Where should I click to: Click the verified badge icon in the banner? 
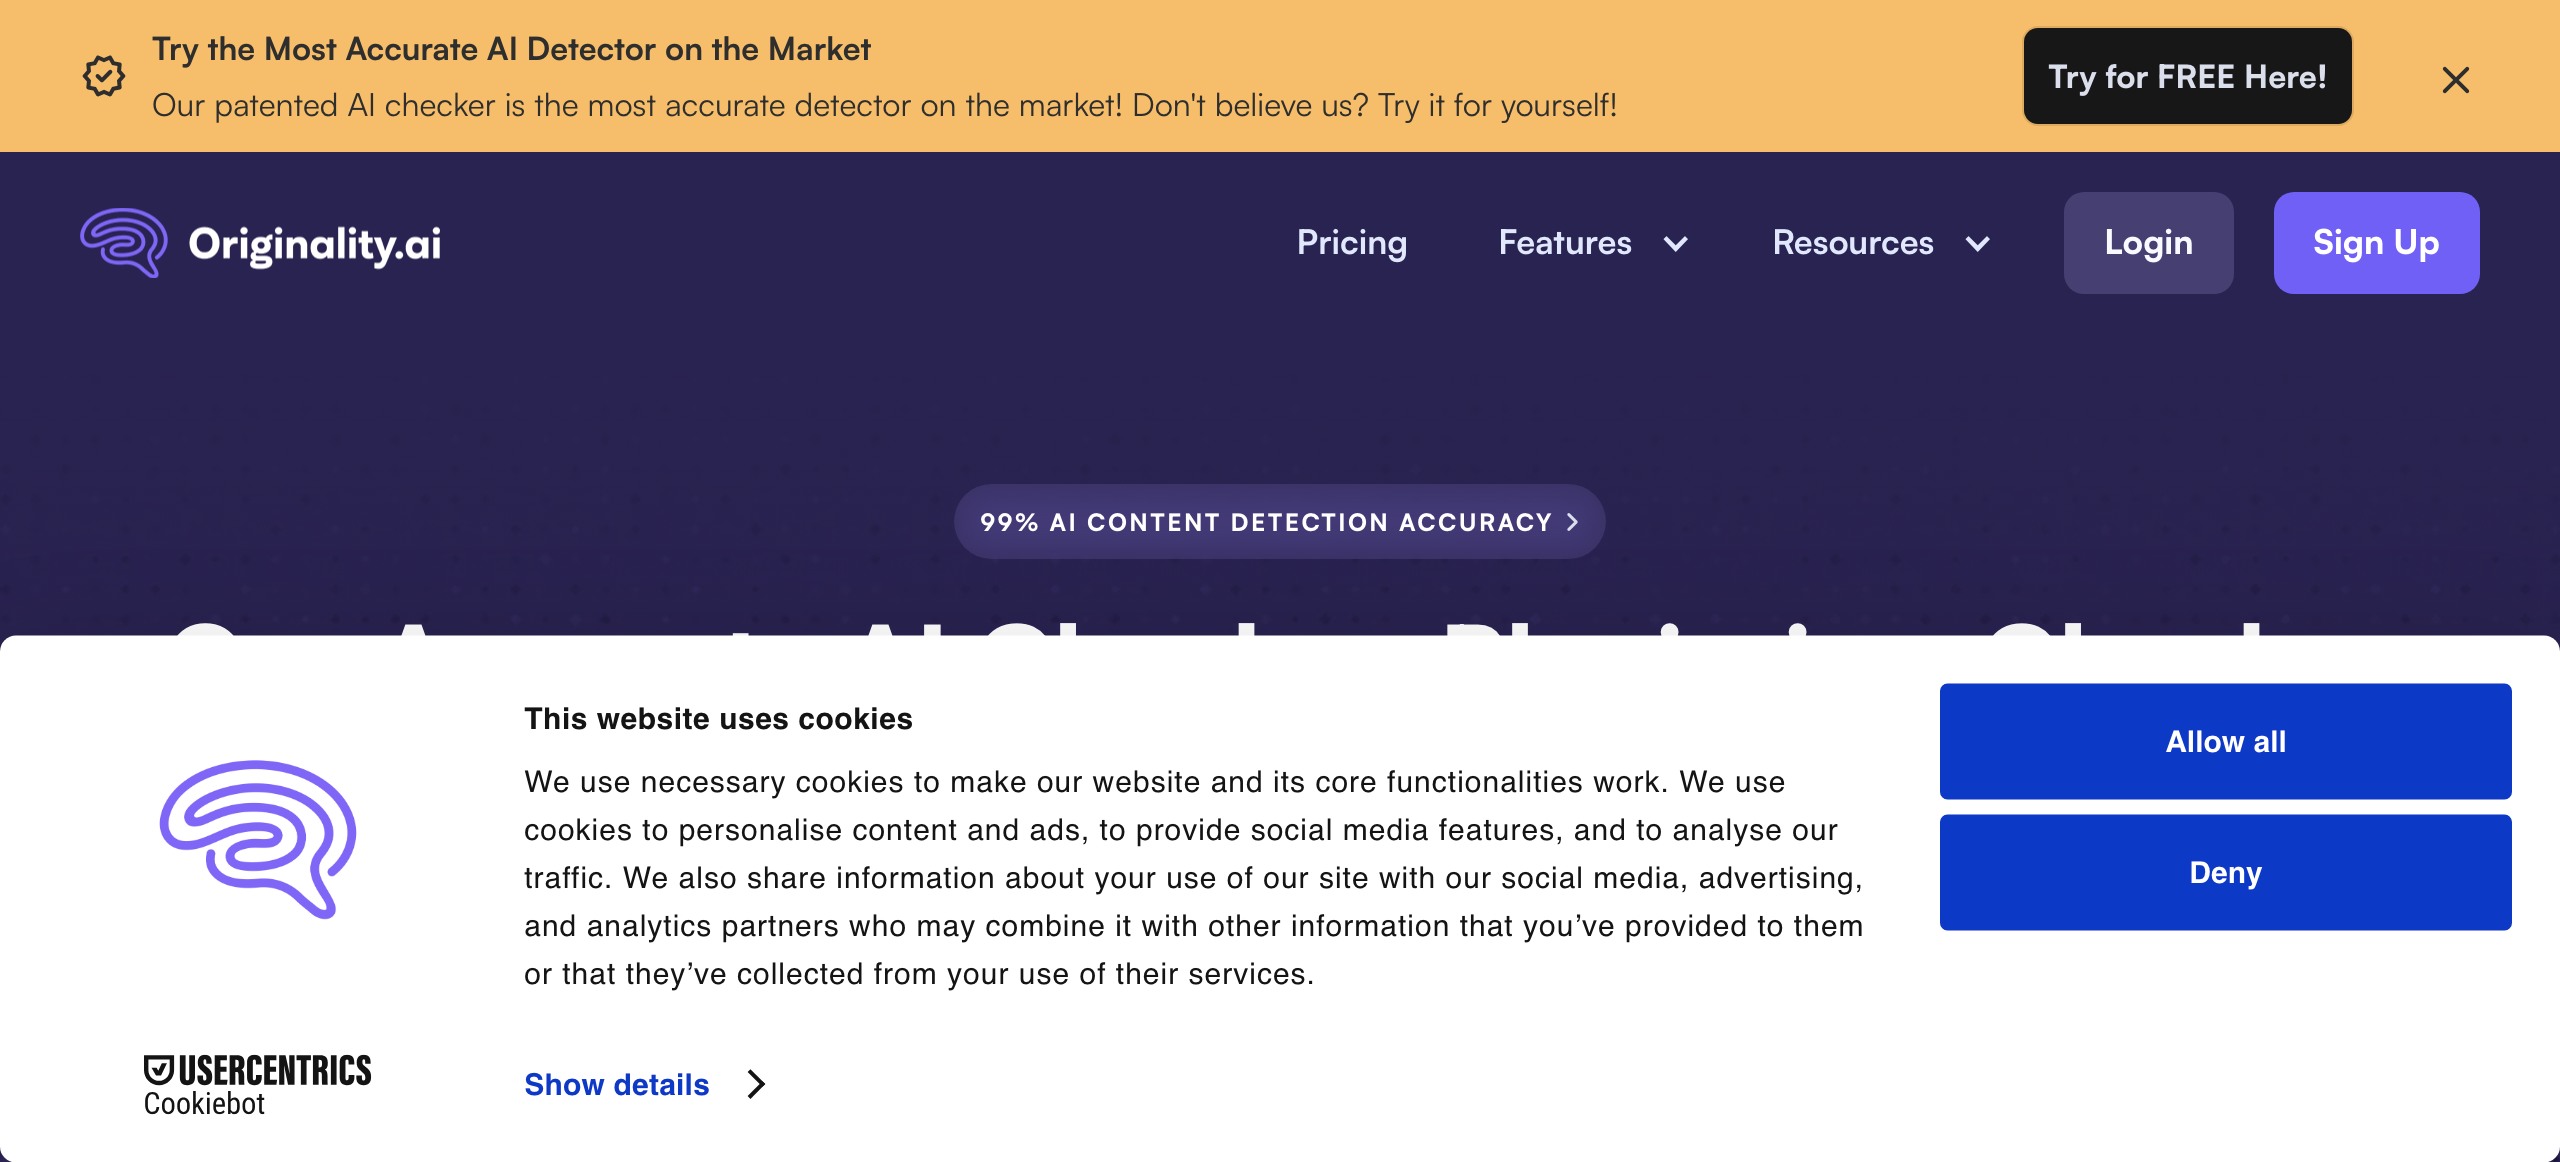pos(104,76)
